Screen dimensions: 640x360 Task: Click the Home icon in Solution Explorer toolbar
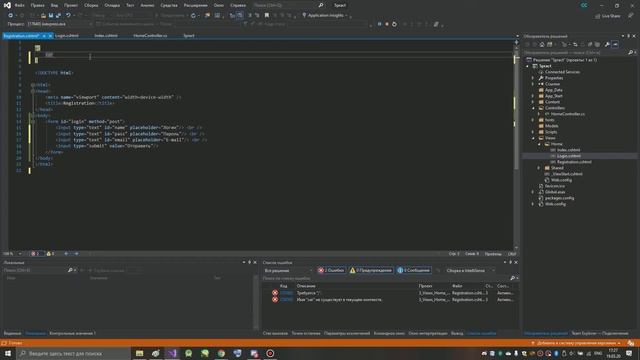[542, 44]
